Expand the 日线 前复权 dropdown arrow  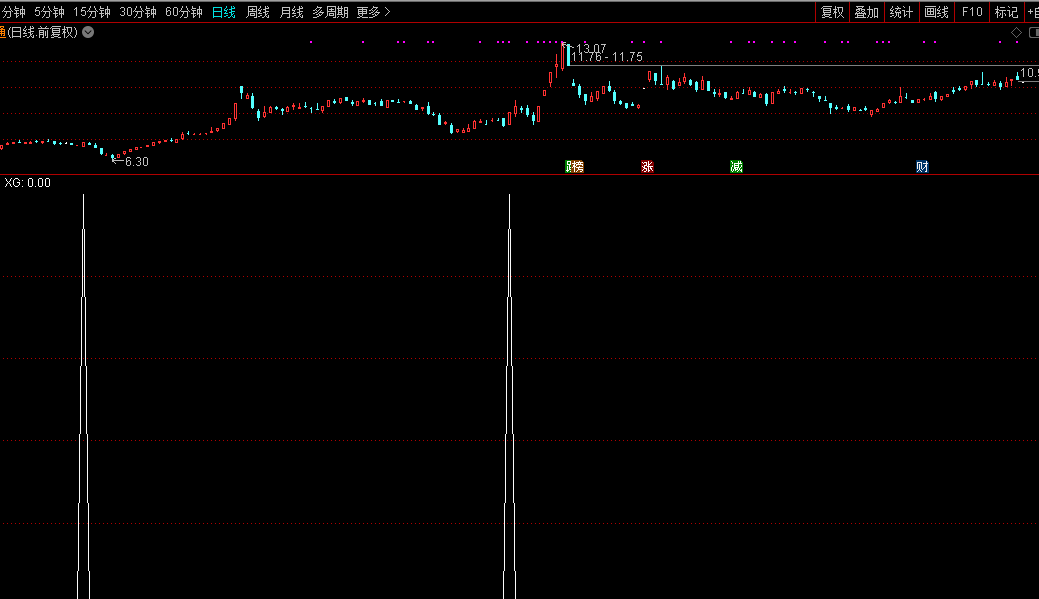[88, 32]
